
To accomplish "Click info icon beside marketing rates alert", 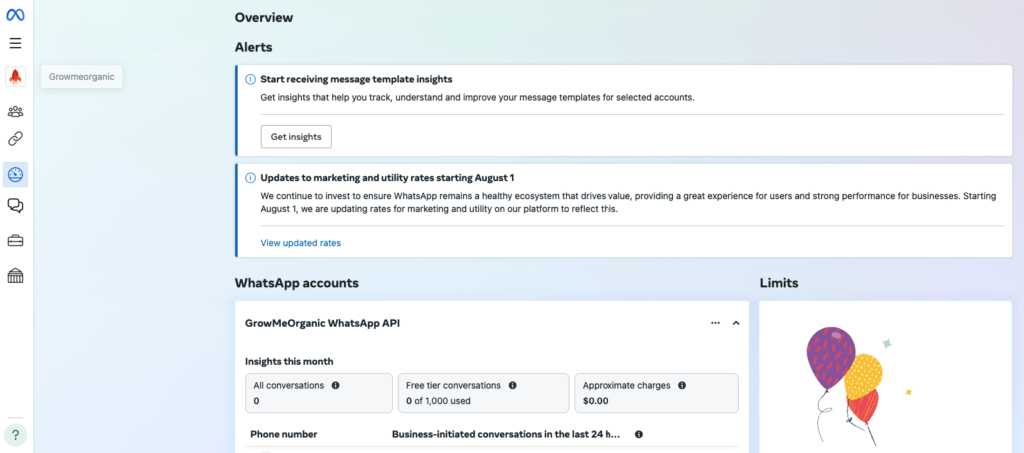I will tap(250, 178).
